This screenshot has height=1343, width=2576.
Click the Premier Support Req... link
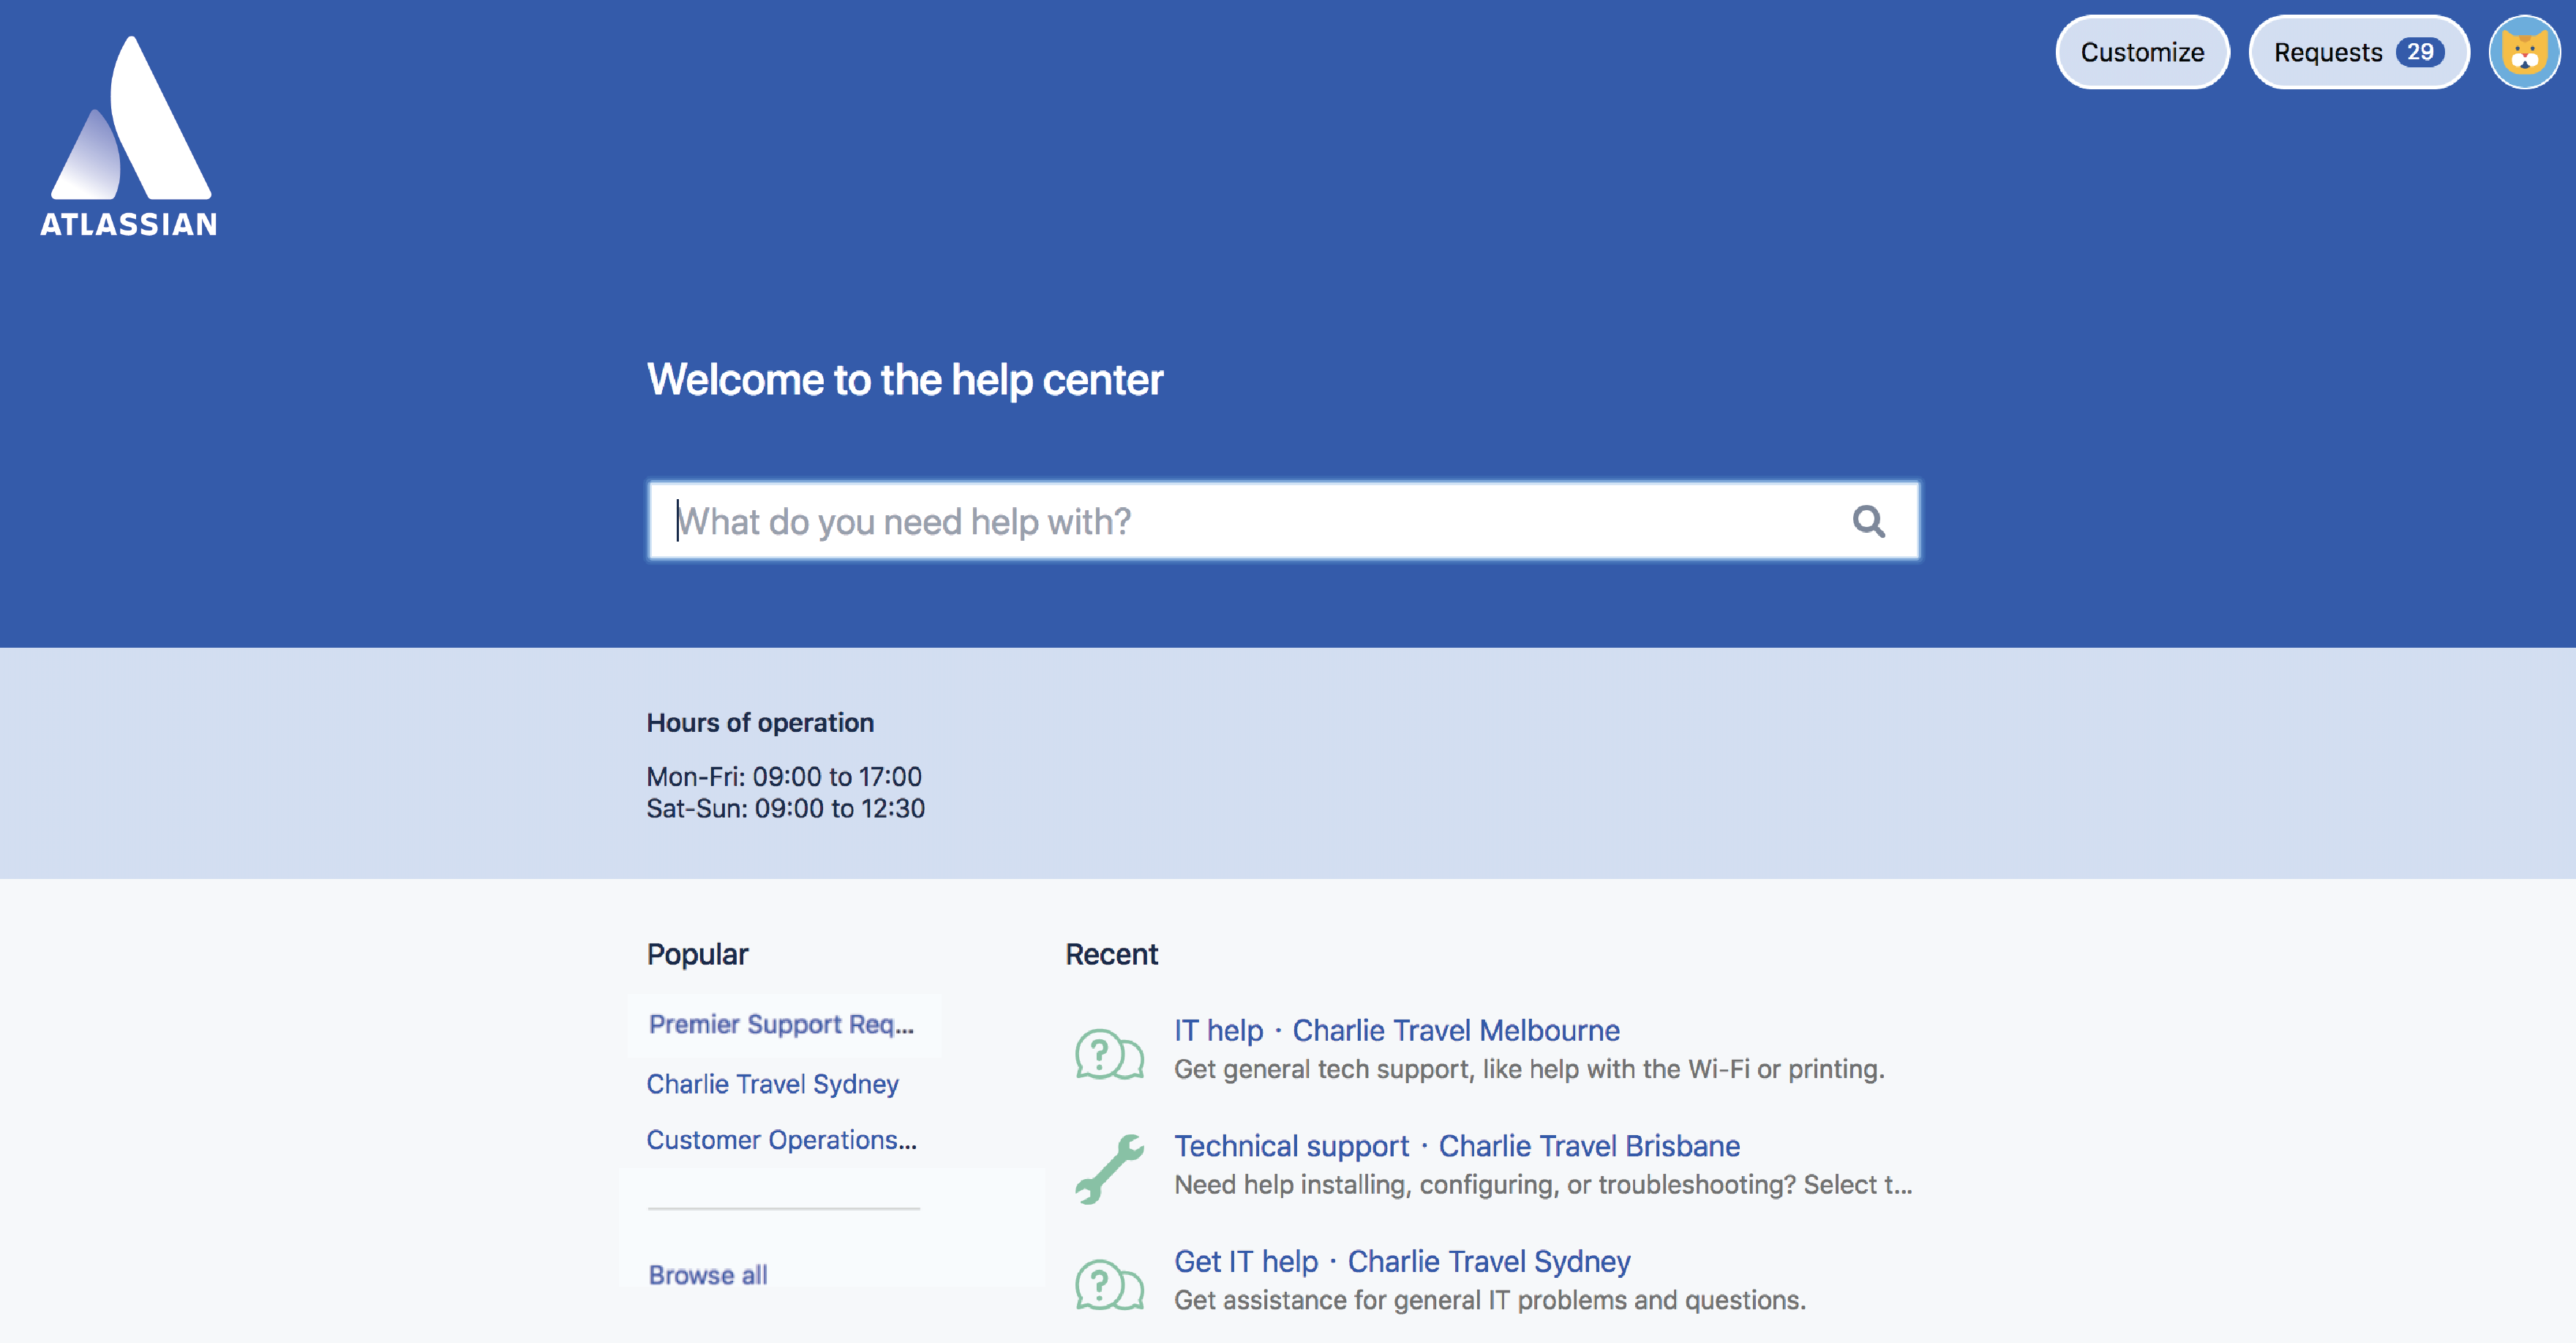(782, 1025)
